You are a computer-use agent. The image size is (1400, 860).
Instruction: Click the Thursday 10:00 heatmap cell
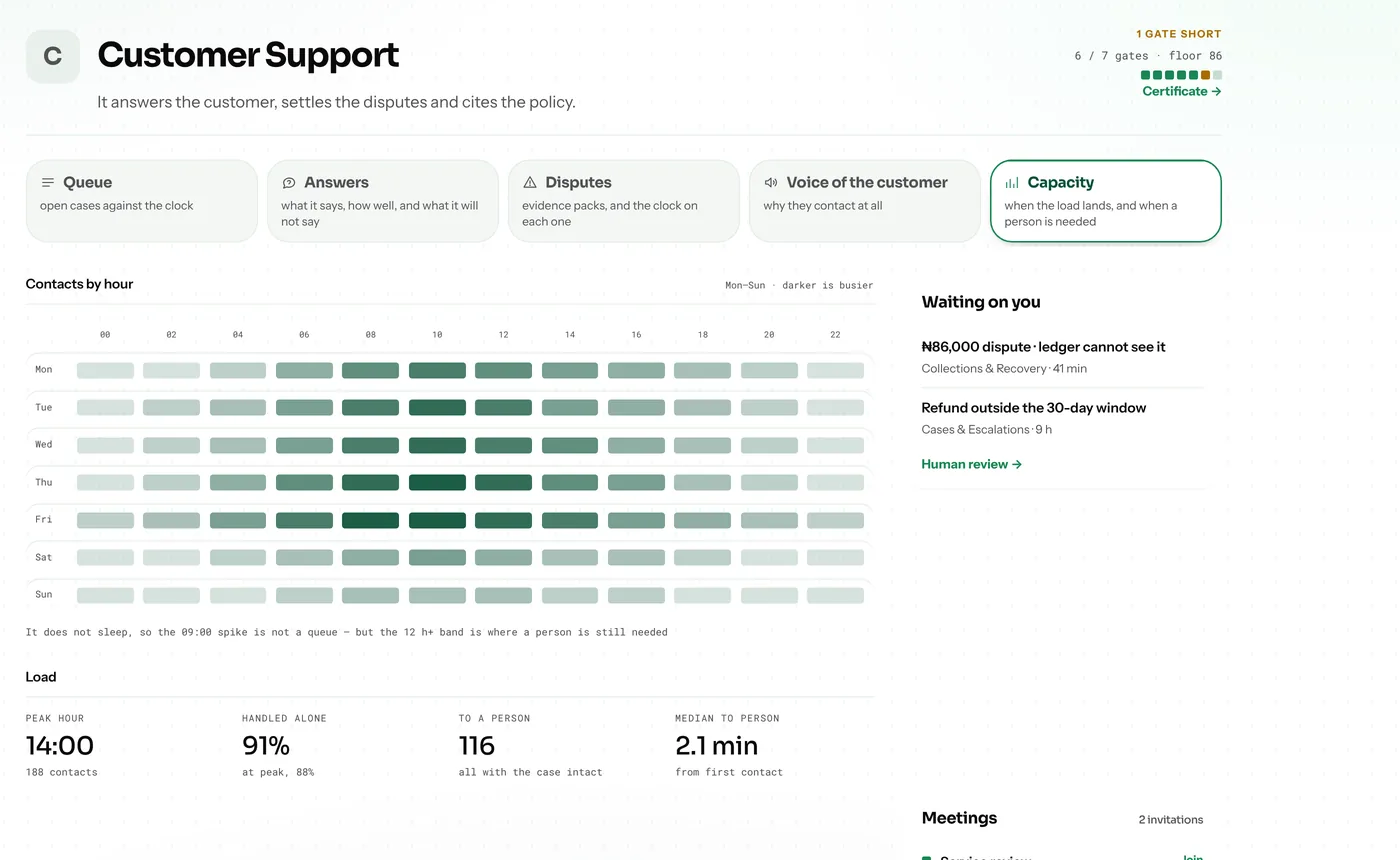point(437,482)
